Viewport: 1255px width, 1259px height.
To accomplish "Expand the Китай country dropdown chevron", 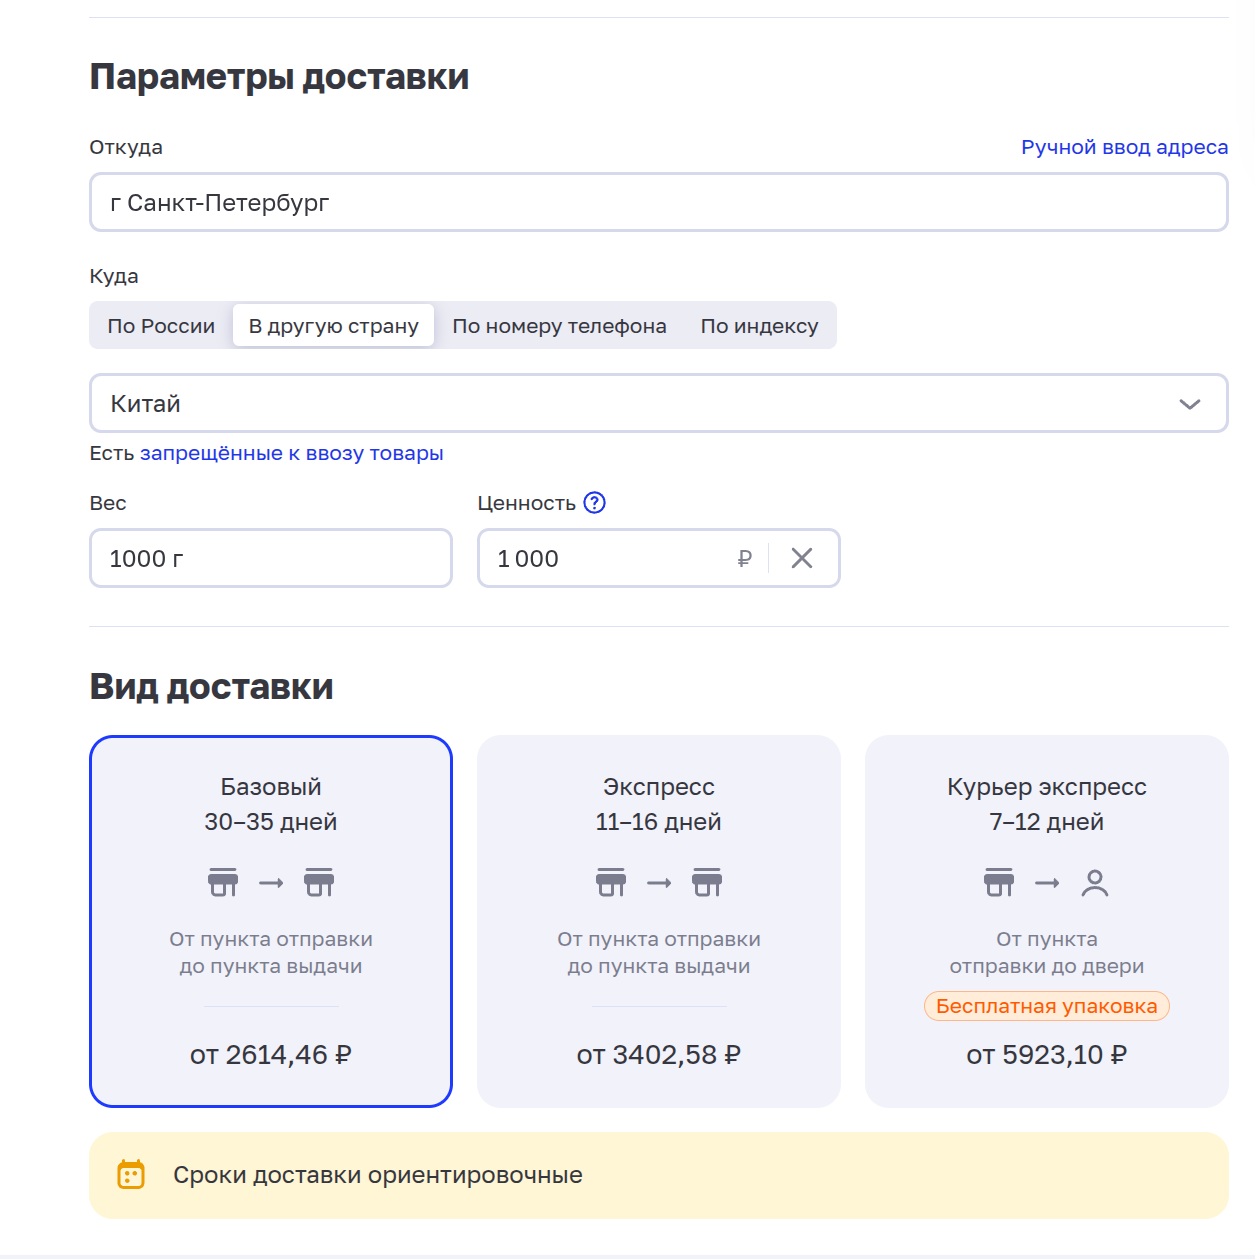I will coord(1189,404).
